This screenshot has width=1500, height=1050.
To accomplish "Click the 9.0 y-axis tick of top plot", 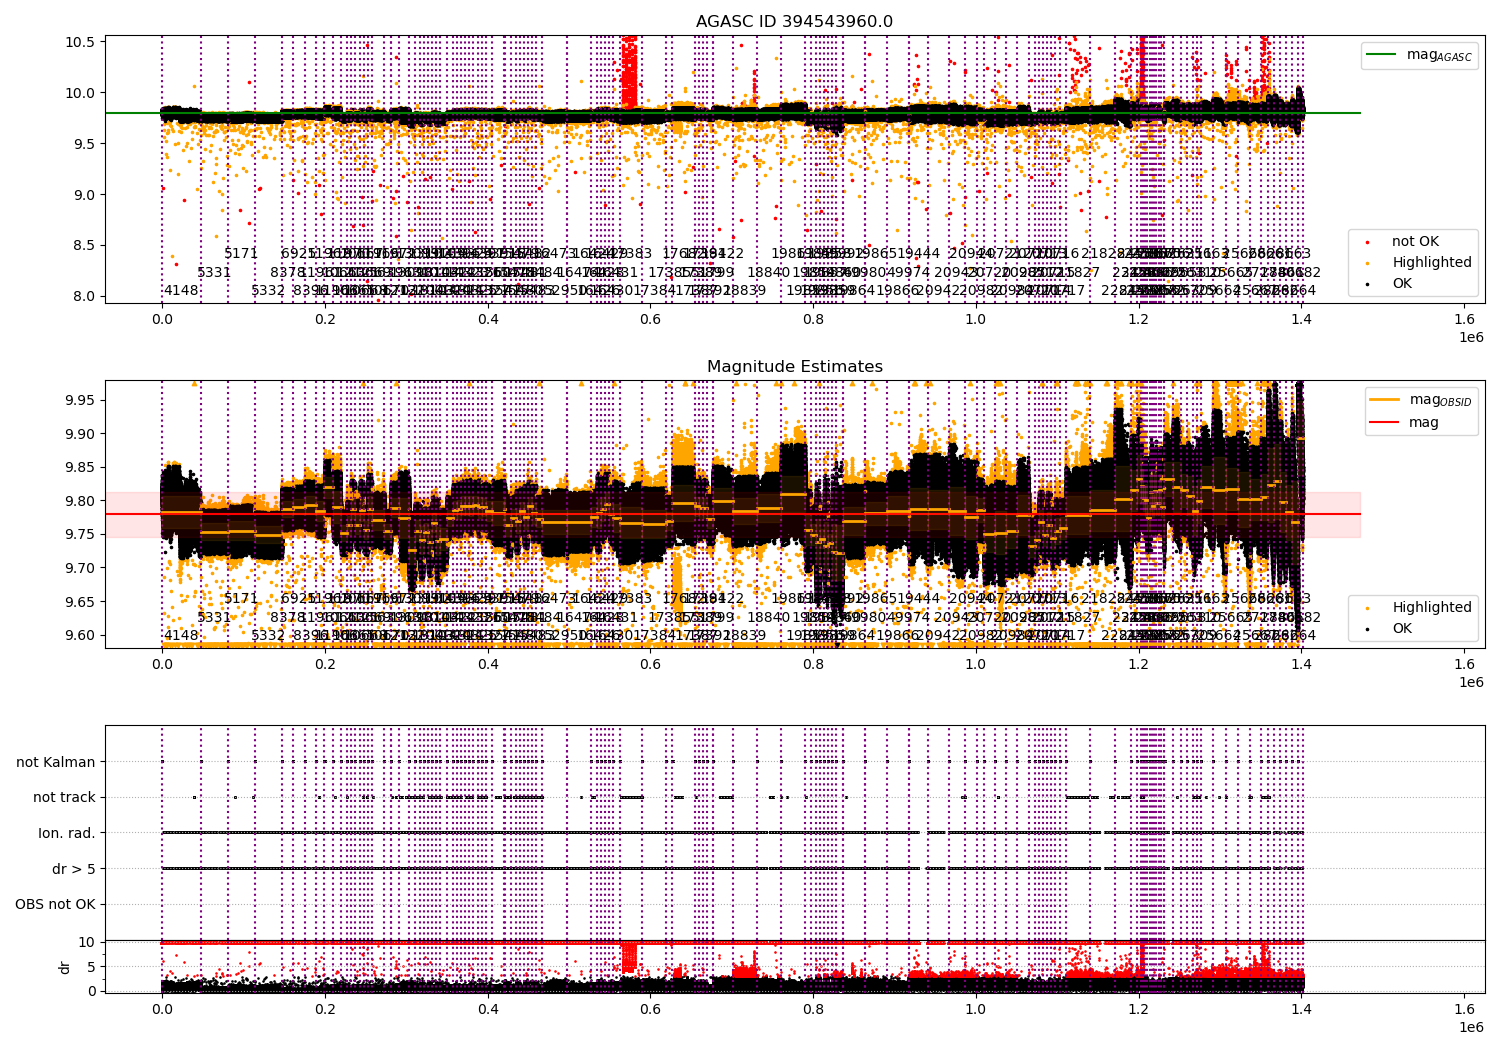I will click(x=84, y=194).
